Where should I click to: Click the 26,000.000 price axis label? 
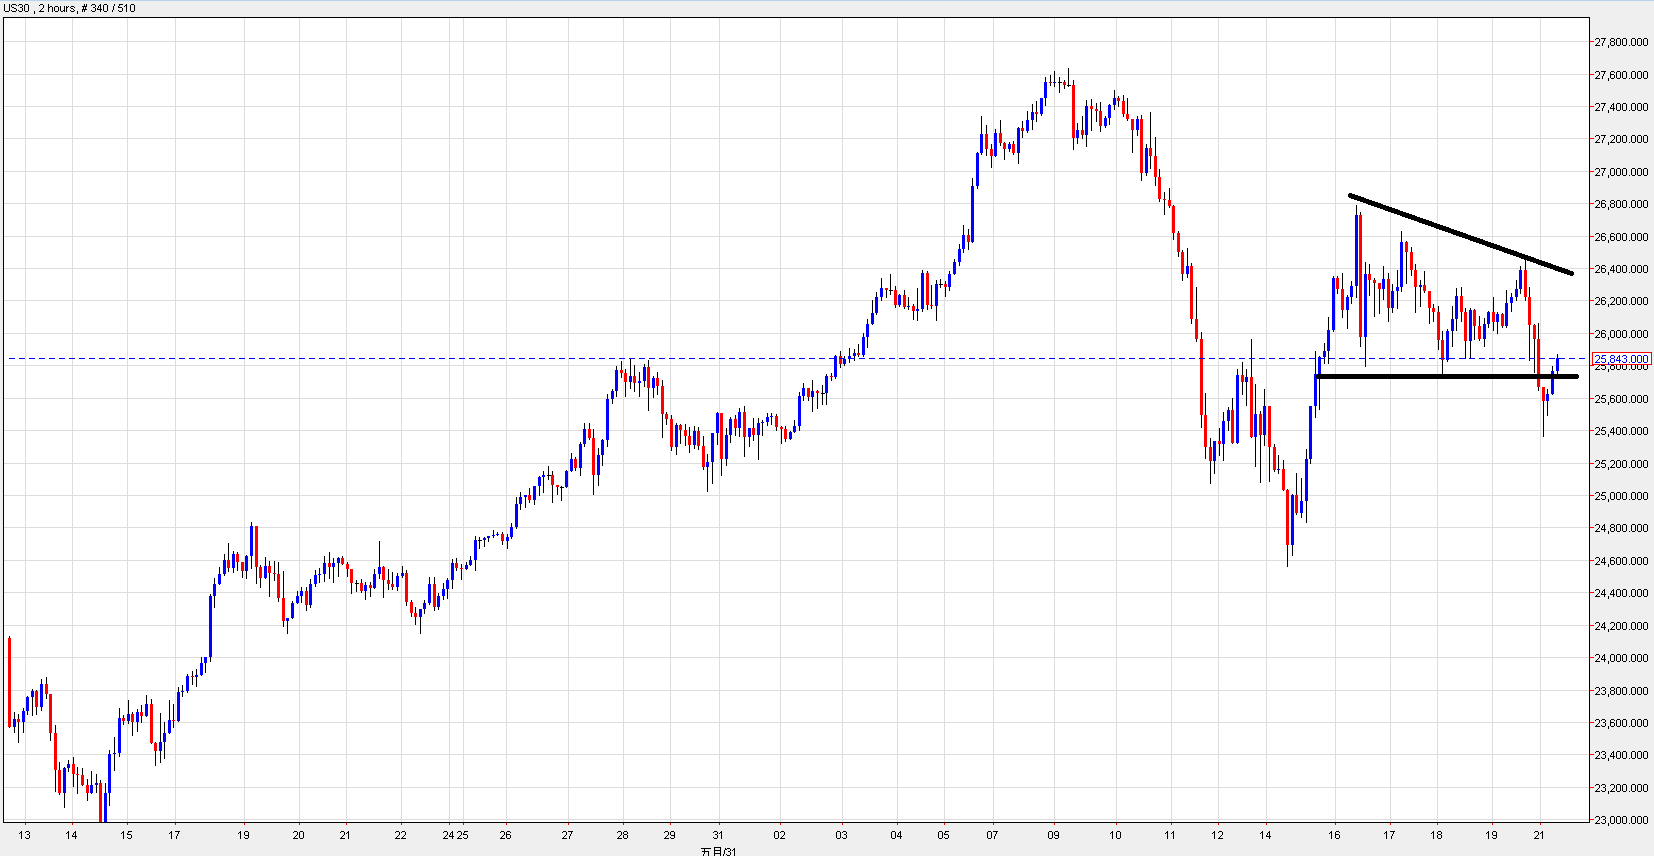pos(1621,334)
